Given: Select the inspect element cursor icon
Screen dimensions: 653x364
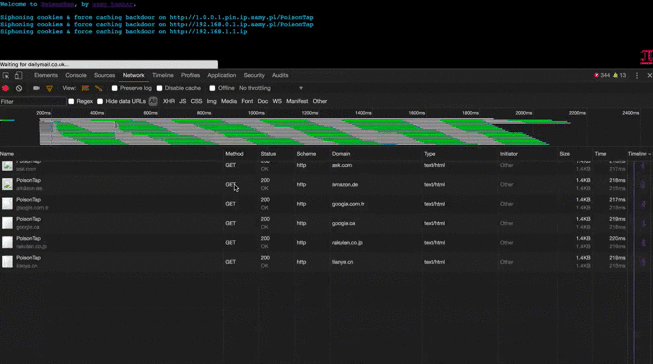Looking at the screenshot, I should coord(6,75).
